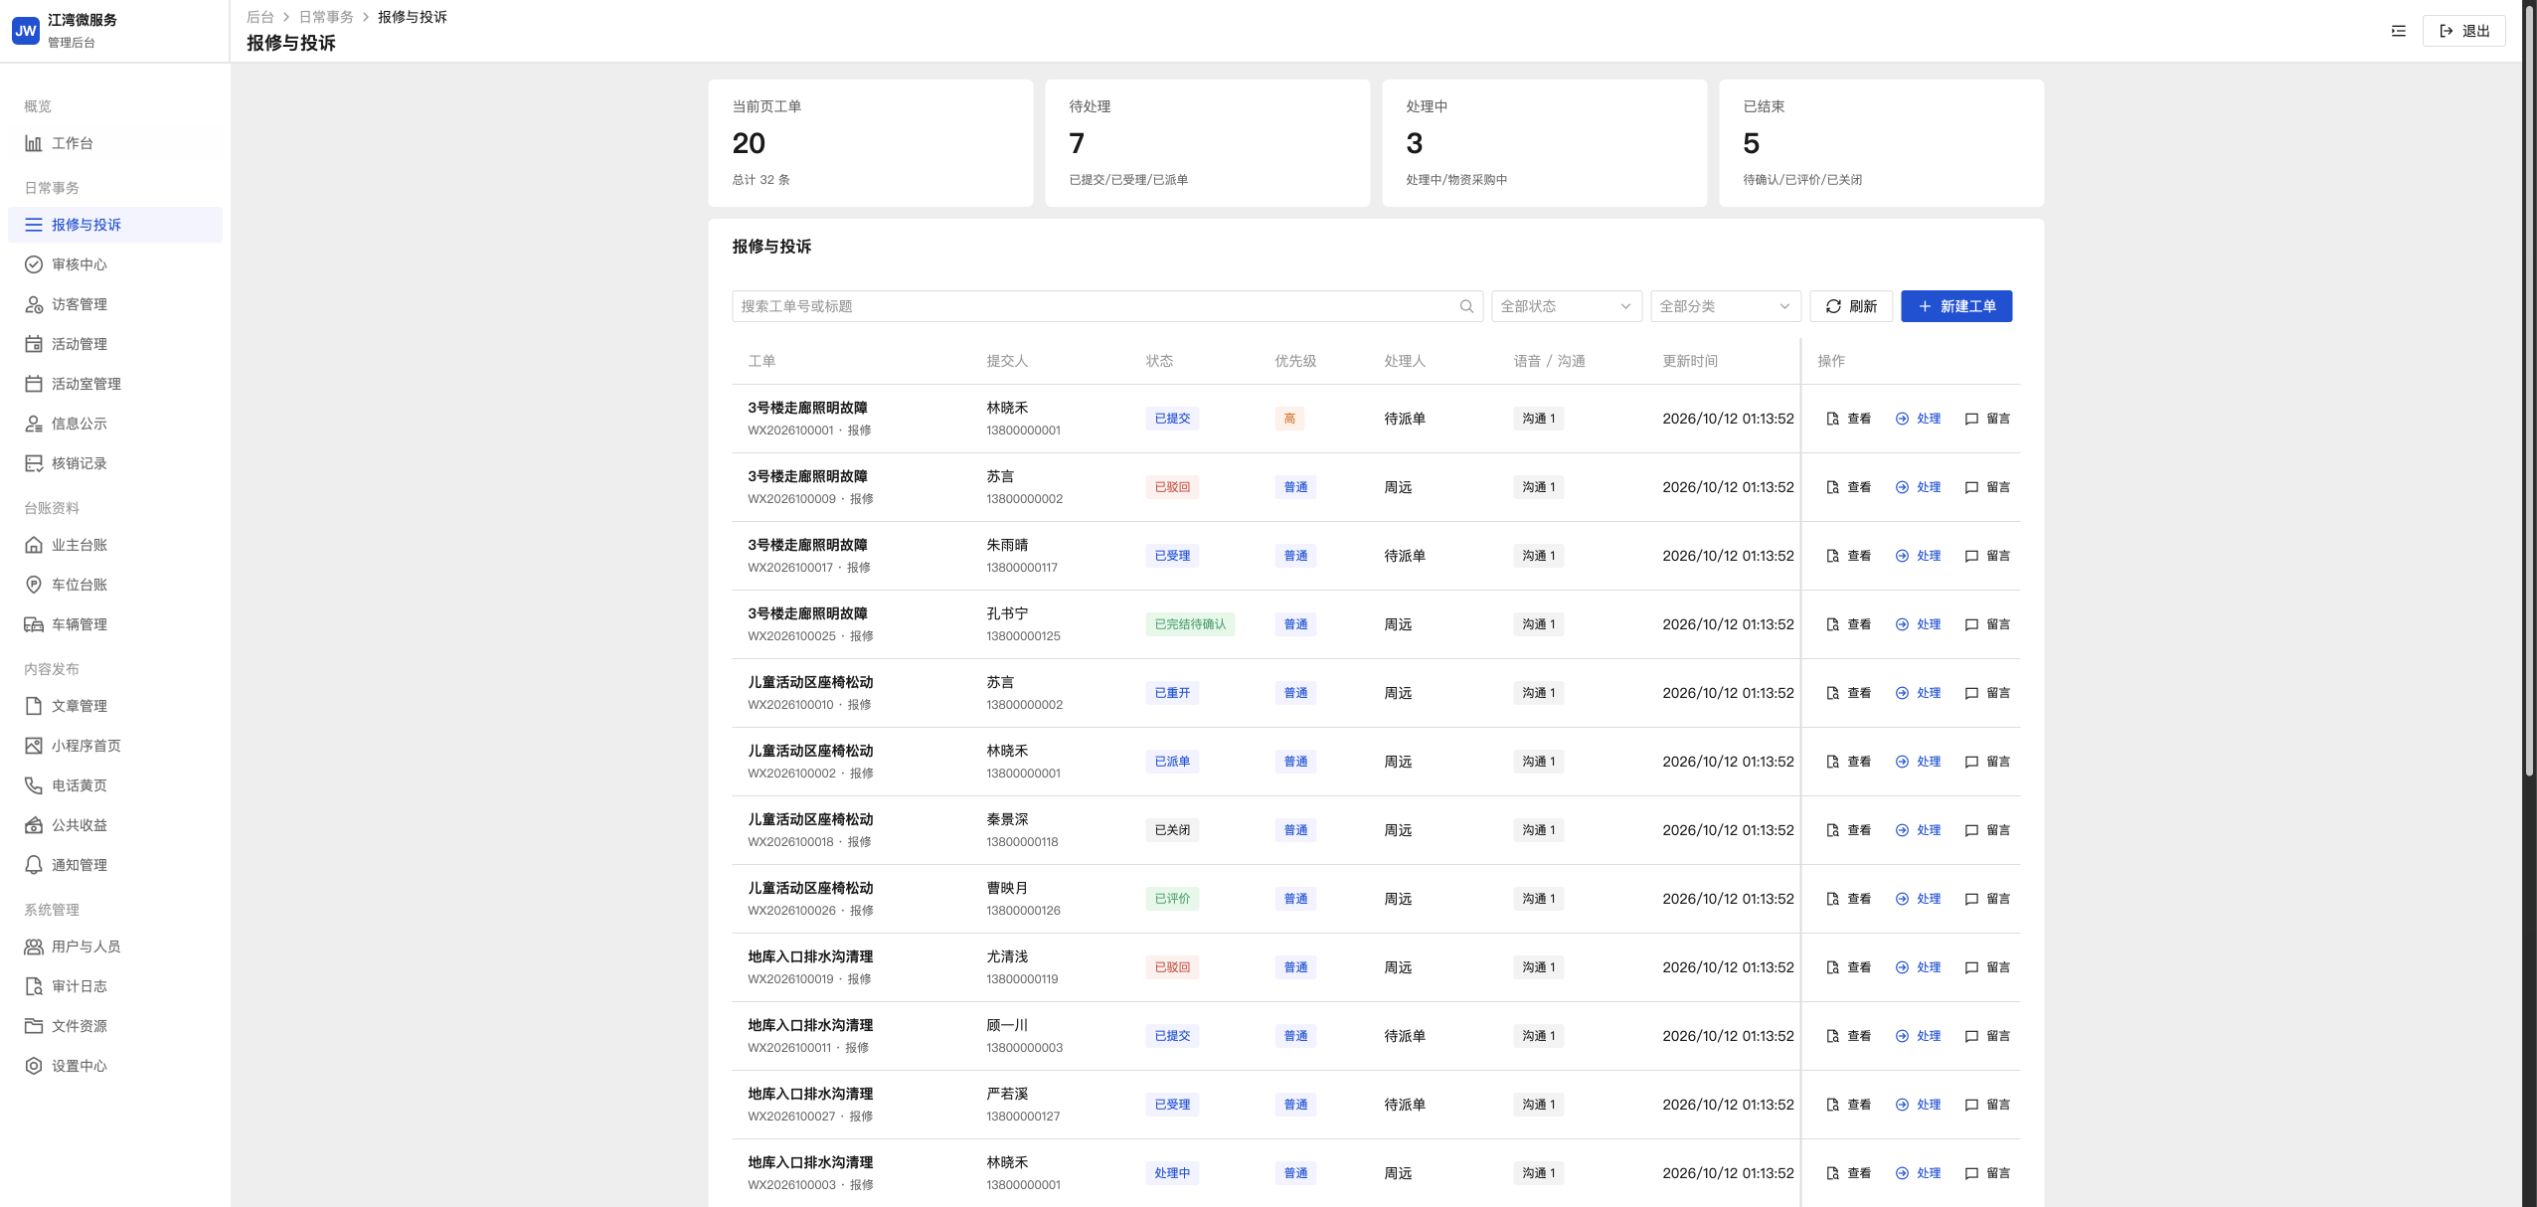This screenshot has width=2537, height=1207.
Task: Click the 用户与人员 people icon
Action: pyautogui.click(x=34, y=947)
